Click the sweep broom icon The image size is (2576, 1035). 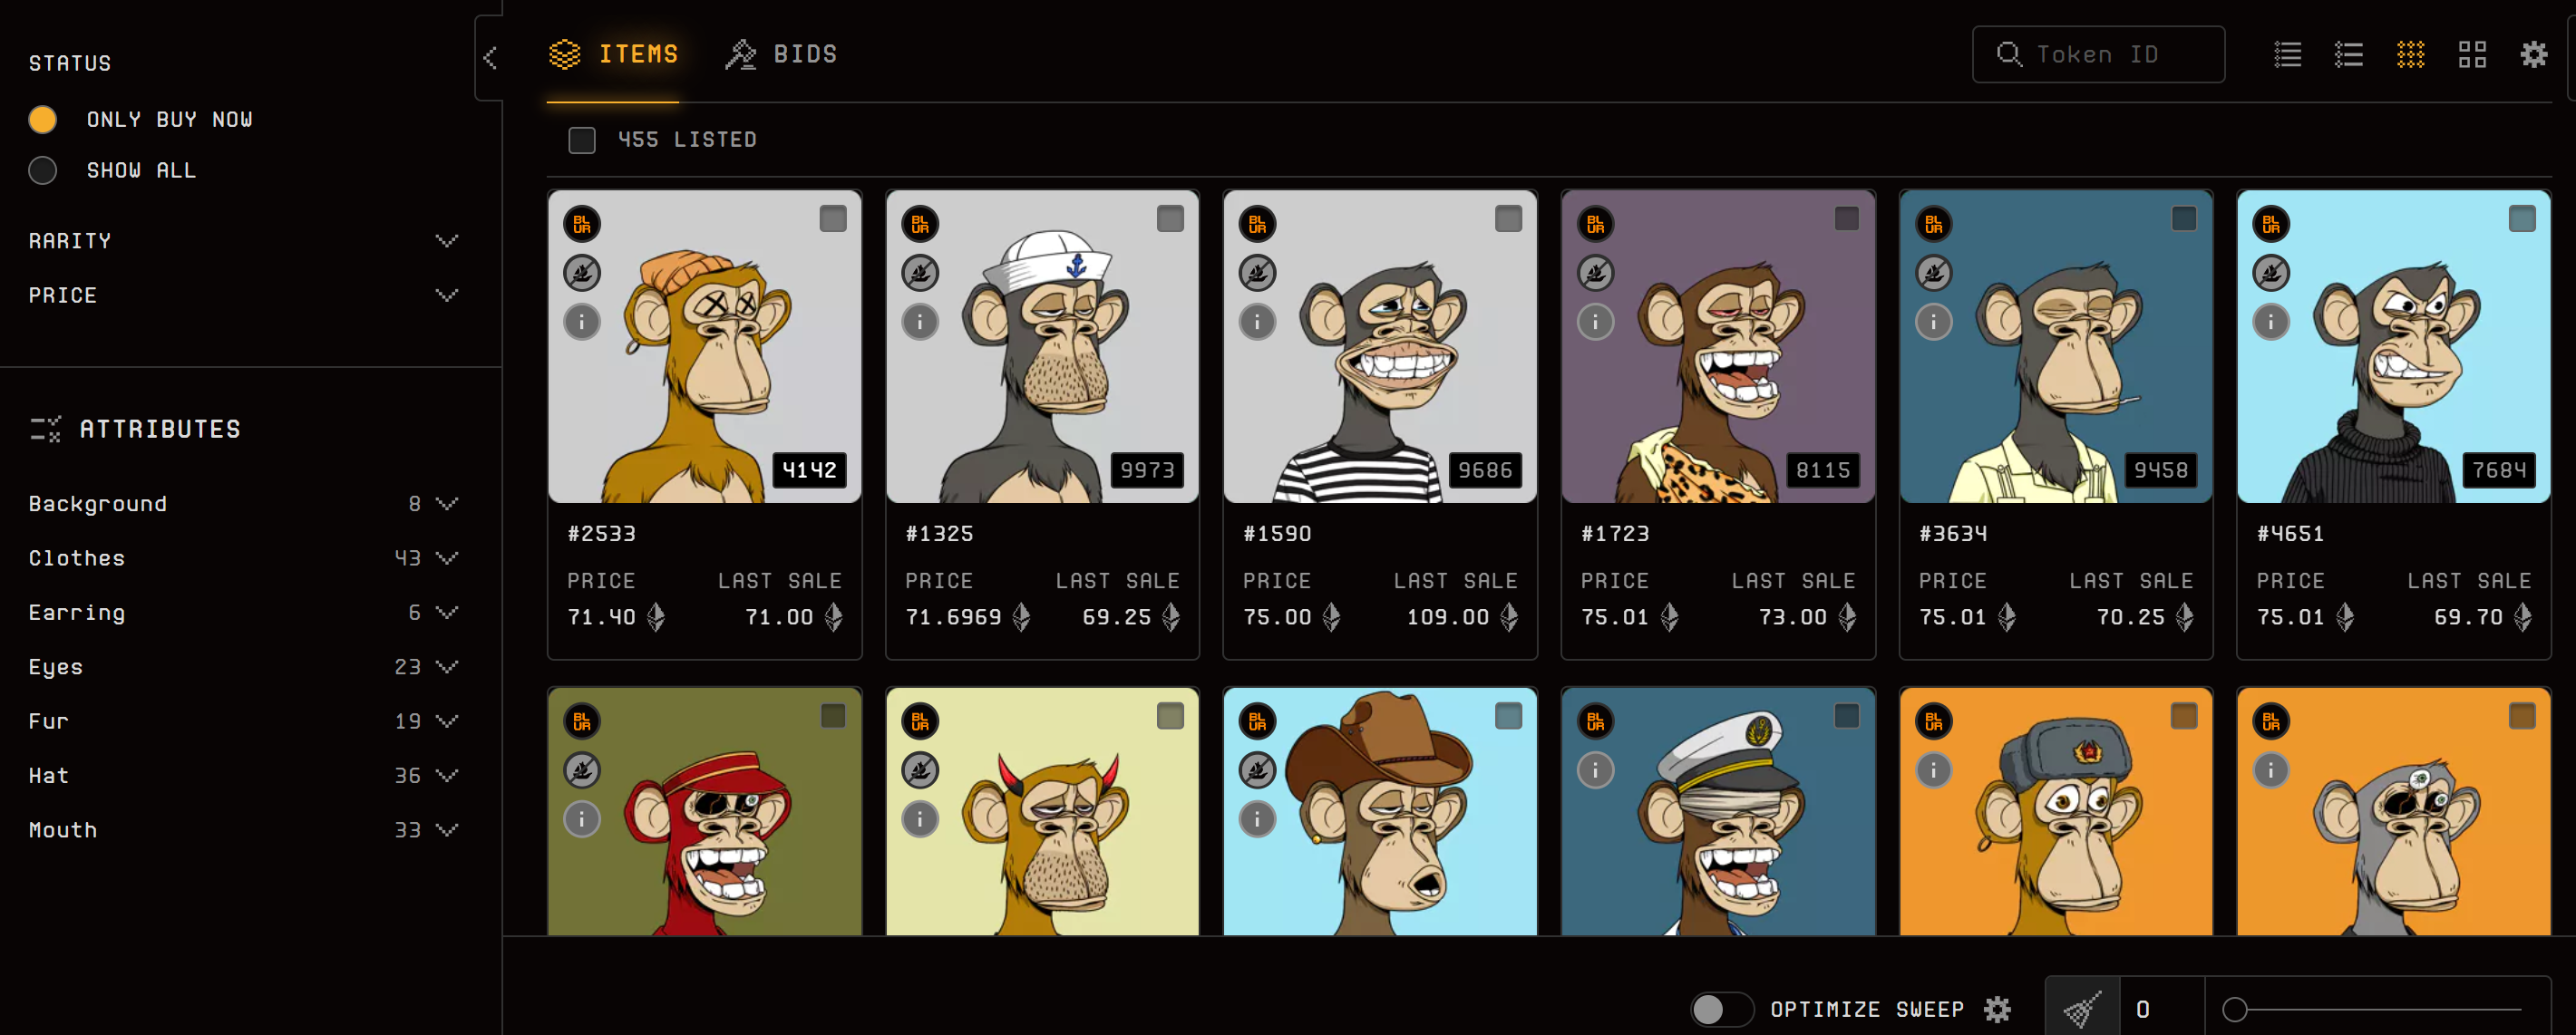pyautogui.click(x=2082, y=1008)
